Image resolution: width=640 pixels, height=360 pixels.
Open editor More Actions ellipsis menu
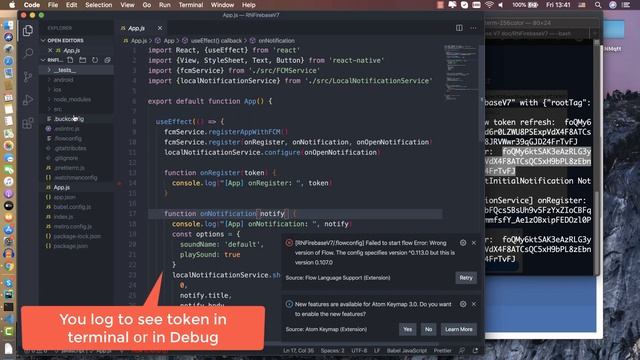click(473, 28)
